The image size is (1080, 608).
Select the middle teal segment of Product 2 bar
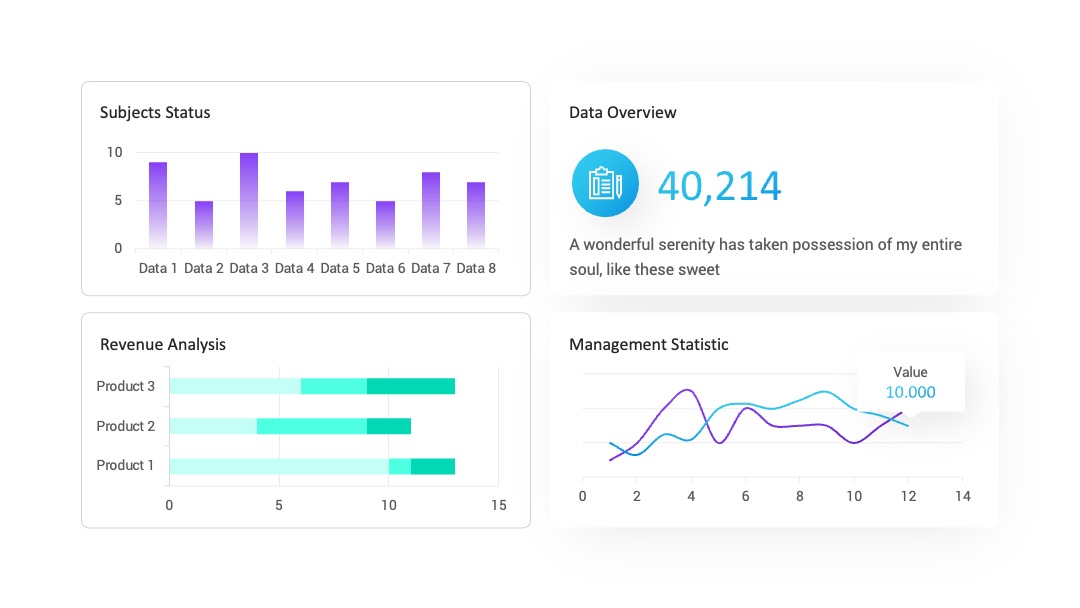pos(312,426)
